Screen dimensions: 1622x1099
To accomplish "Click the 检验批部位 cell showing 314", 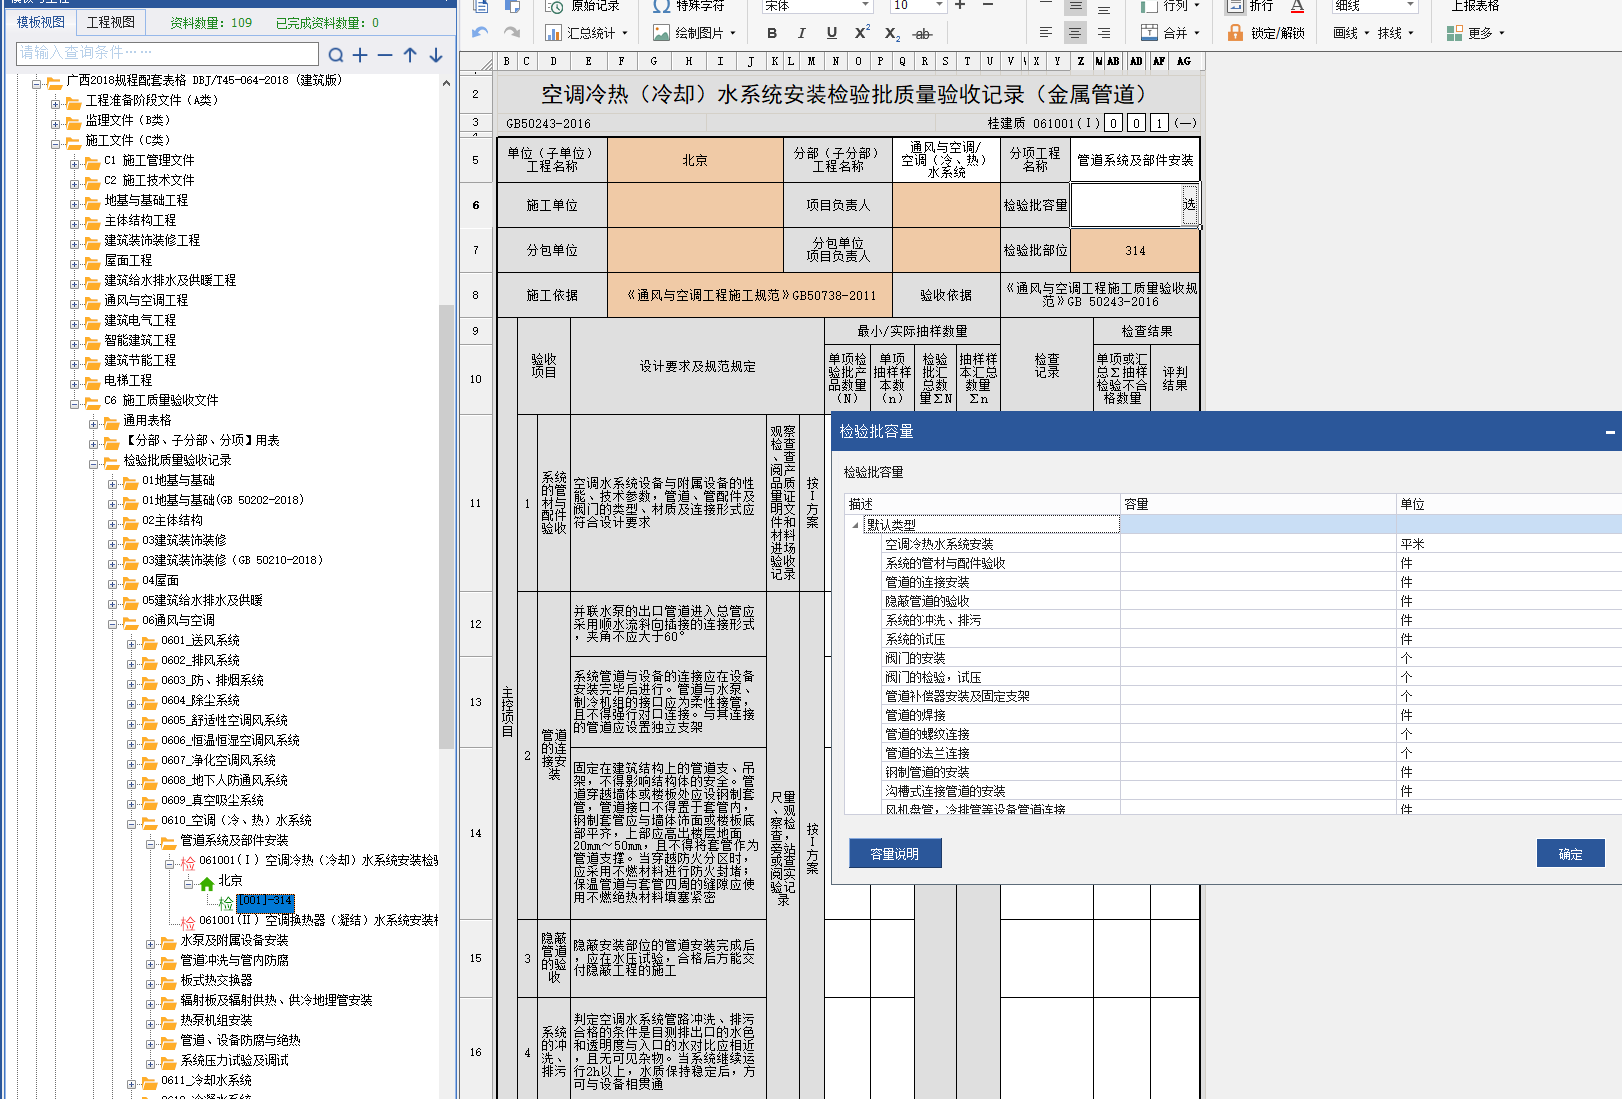I will tap(1135, 251).
